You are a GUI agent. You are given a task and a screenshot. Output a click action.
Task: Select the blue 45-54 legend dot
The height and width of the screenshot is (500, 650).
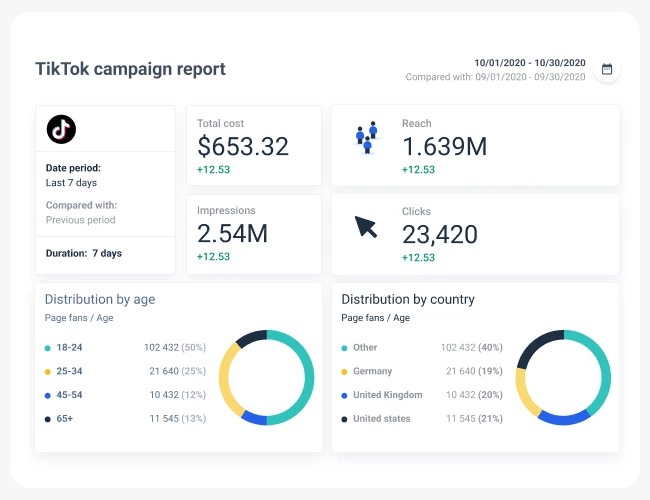coord(48,395)
